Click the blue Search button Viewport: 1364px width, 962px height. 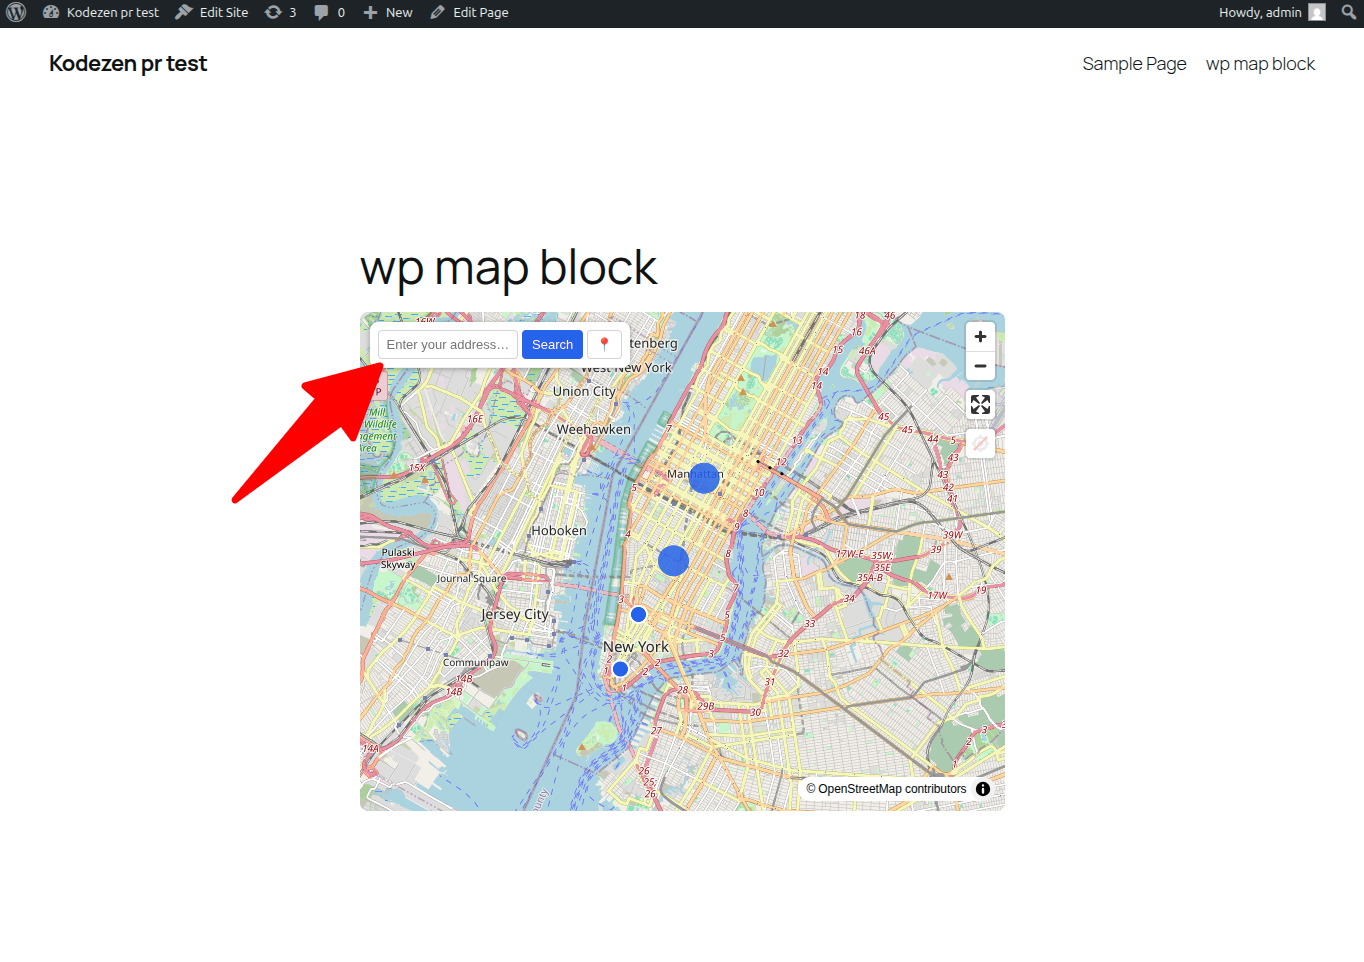552,345
